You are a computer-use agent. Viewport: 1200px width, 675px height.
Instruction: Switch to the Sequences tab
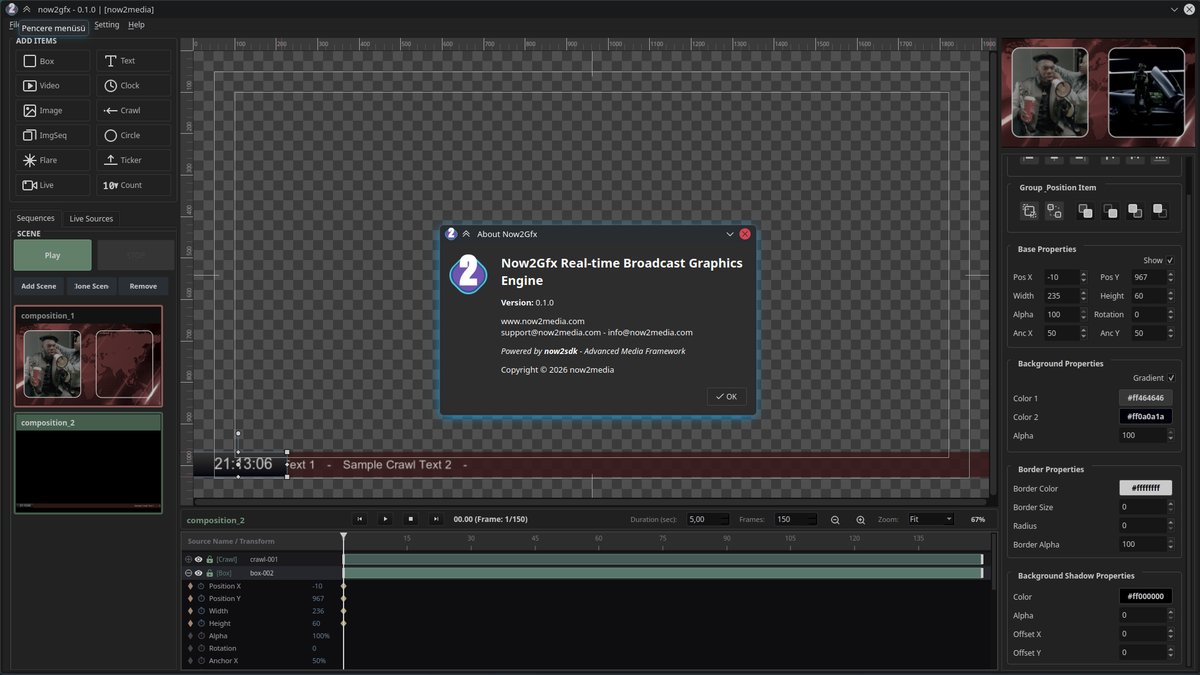point(36,218)
